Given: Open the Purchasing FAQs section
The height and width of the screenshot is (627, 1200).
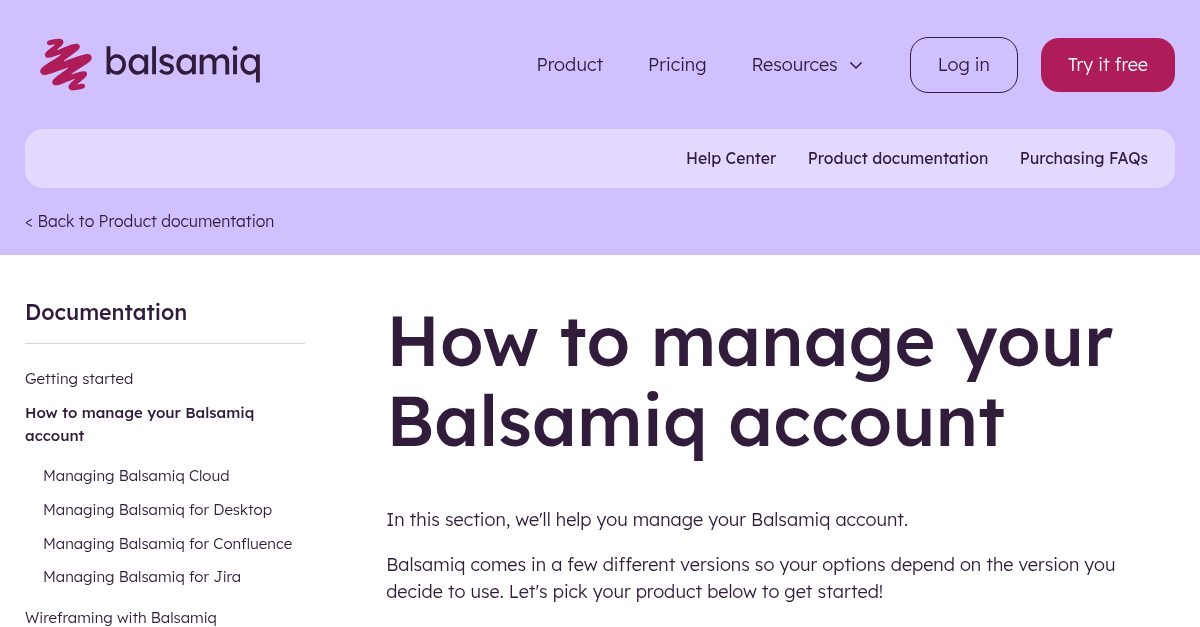Looking at the screenshot, I should 1084,158.
